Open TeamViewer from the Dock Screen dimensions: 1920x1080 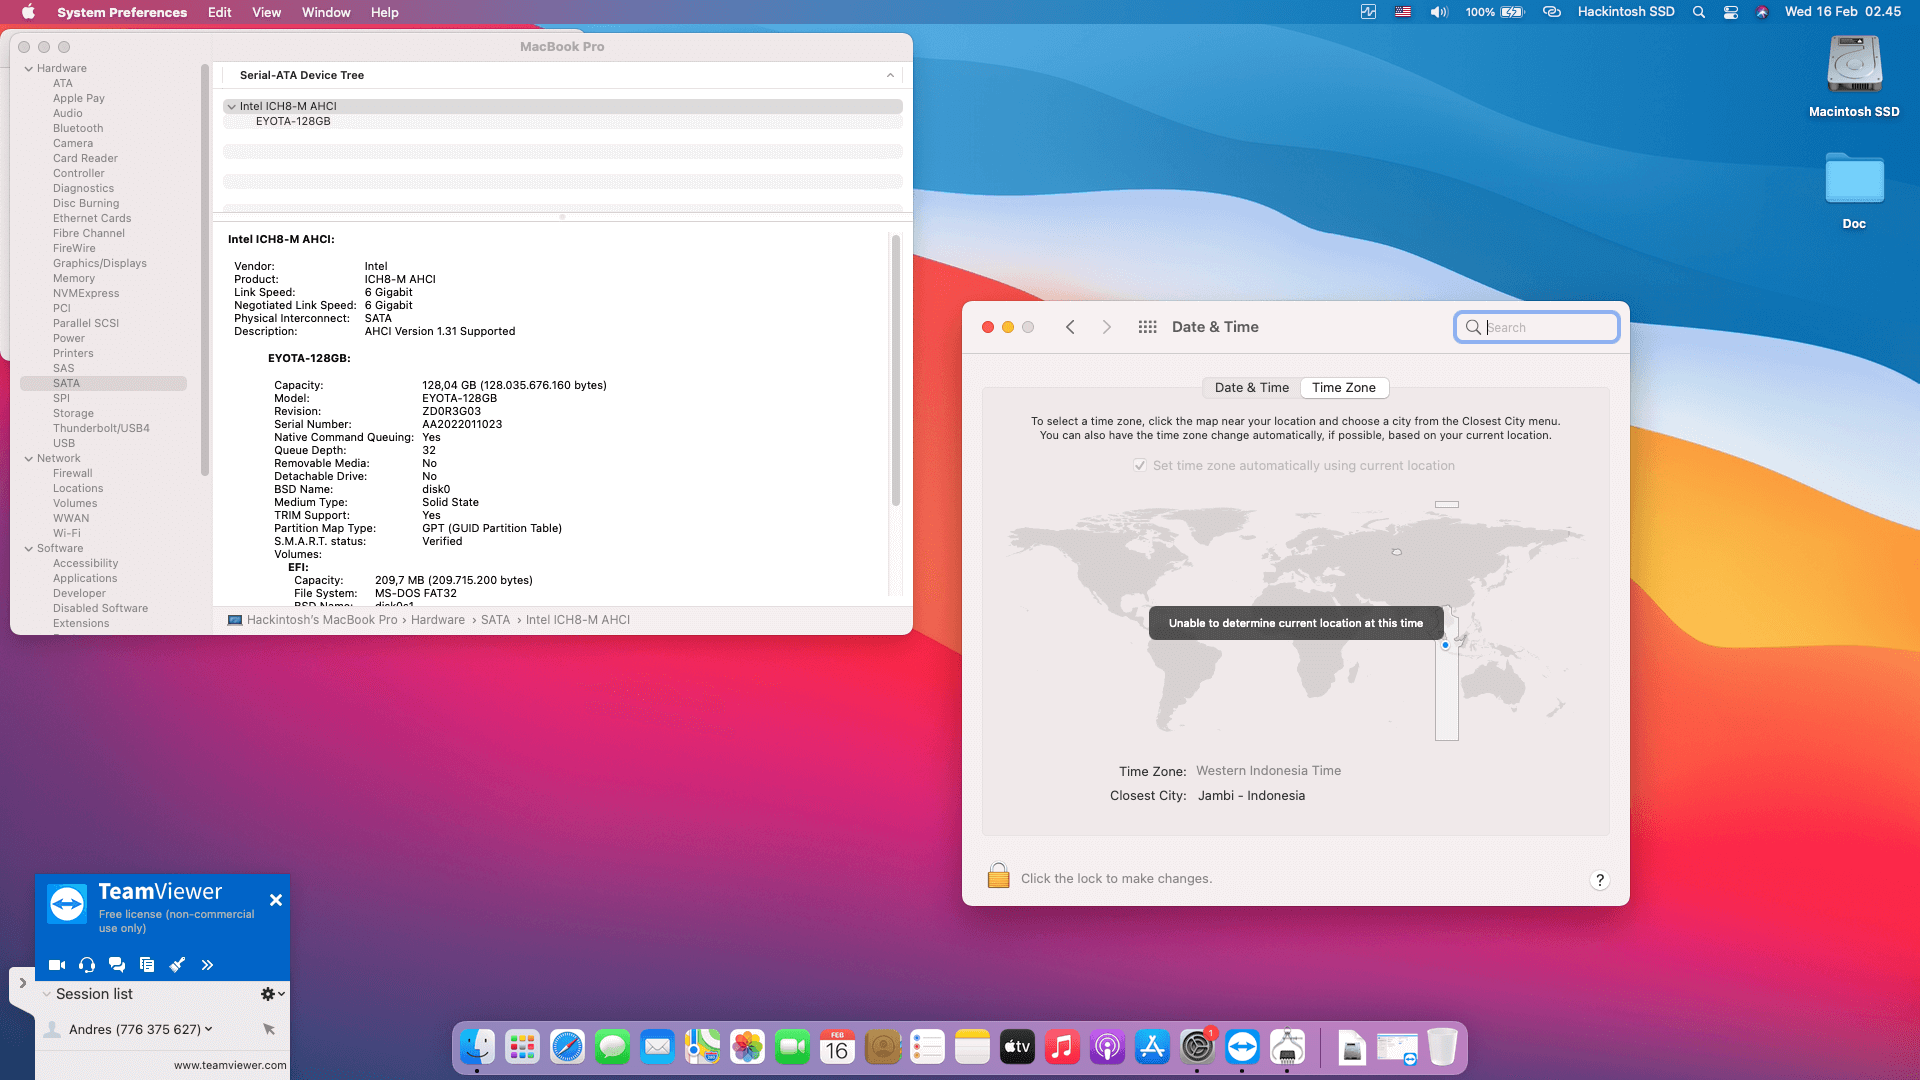1242,1047
